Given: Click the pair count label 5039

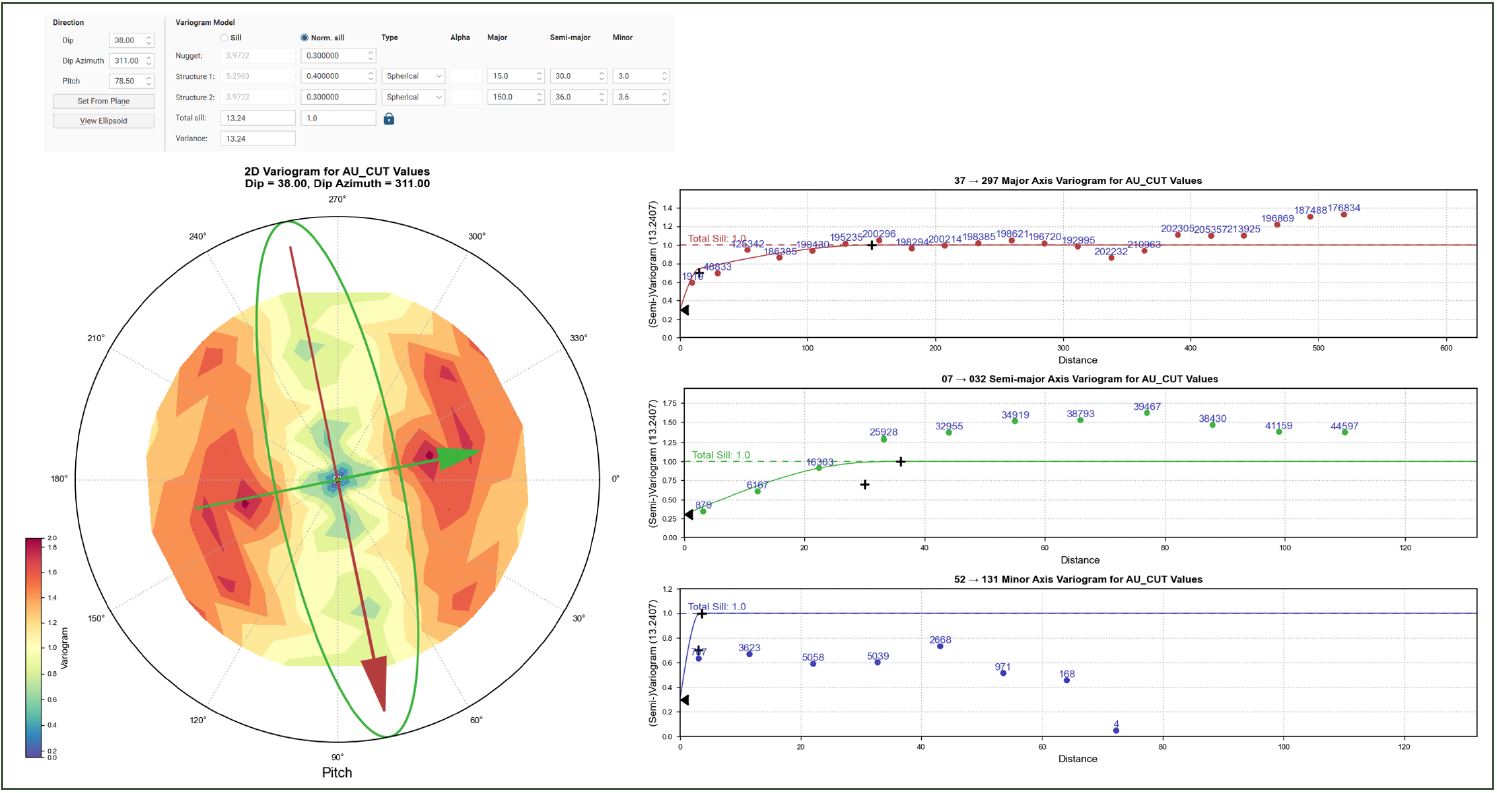Looking at the screenshot, I should (878, 657).
